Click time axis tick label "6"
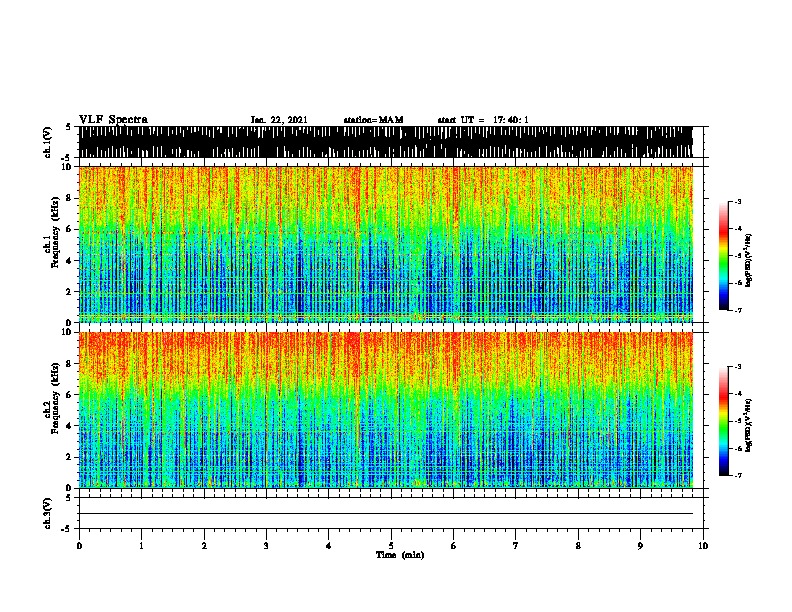Screen dimensions: 792x612 point(454,546)
